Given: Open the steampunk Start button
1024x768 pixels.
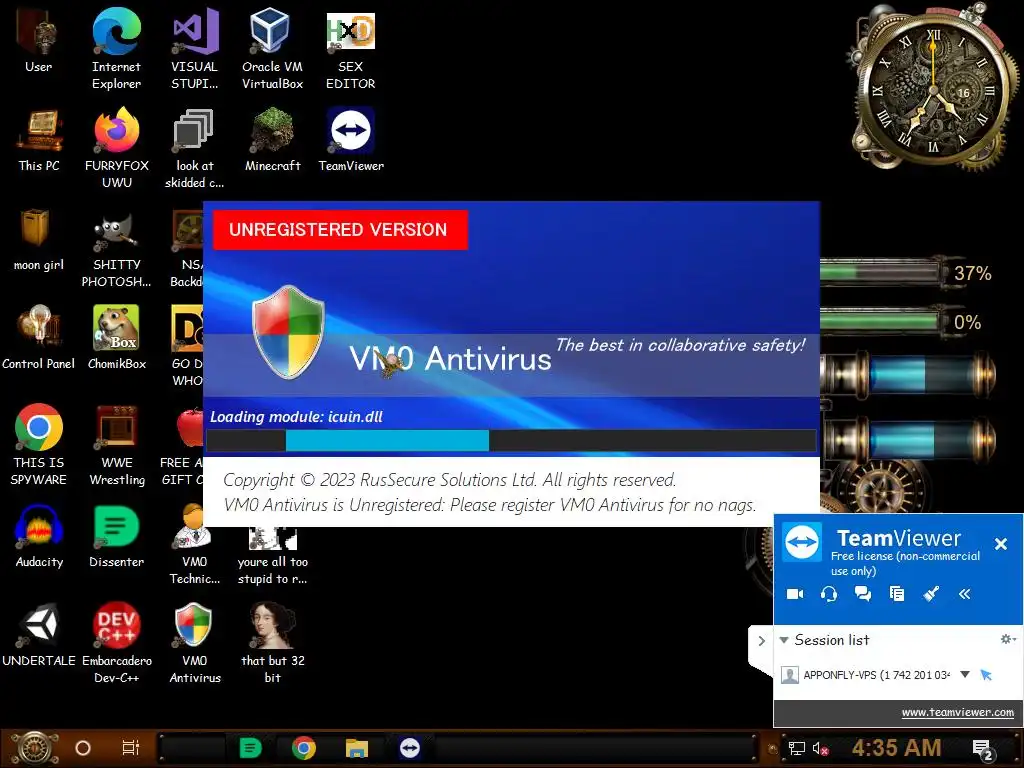Looking at the screenshot, I should pyautogui.click(x=33, y=748).
